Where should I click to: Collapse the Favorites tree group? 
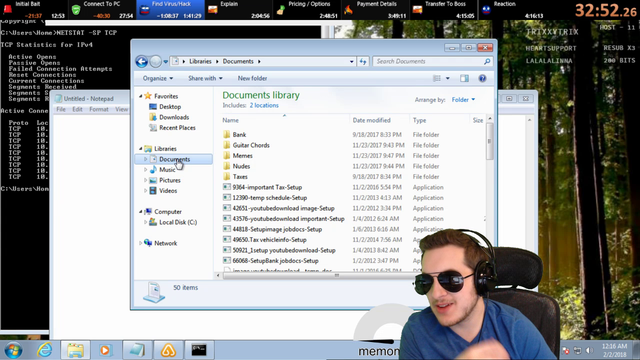[141, 96]
